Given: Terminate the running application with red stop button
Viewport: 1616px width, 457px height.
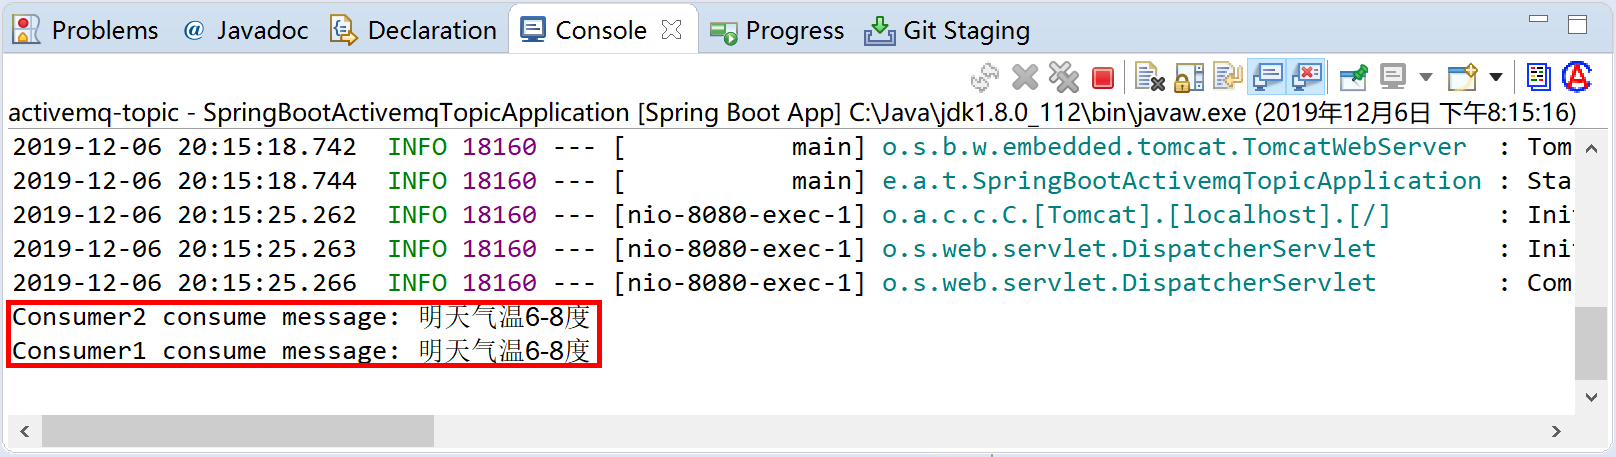Looking at the screenshot, I should click(1103, 78).
